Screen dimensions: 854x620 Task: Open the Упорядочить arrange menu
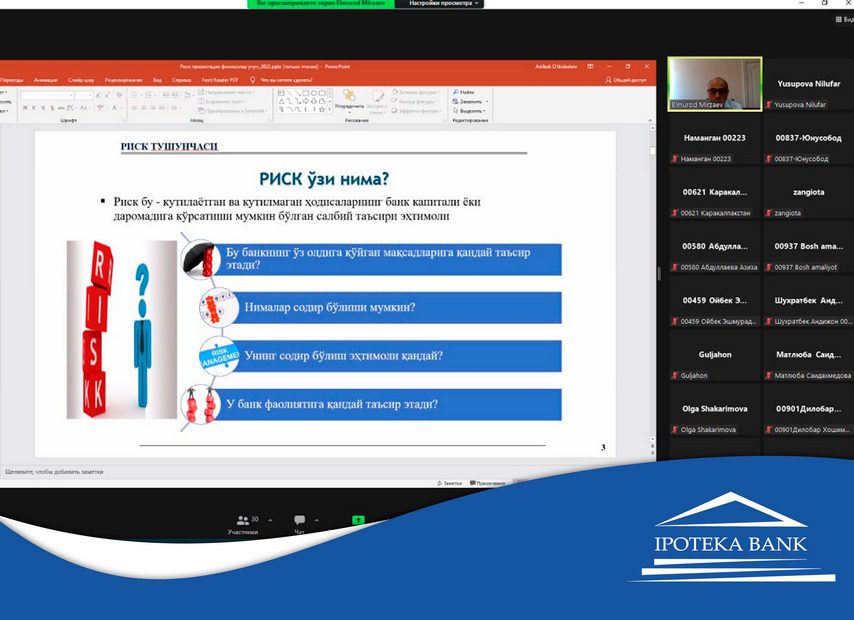click(x=349, y=99)
